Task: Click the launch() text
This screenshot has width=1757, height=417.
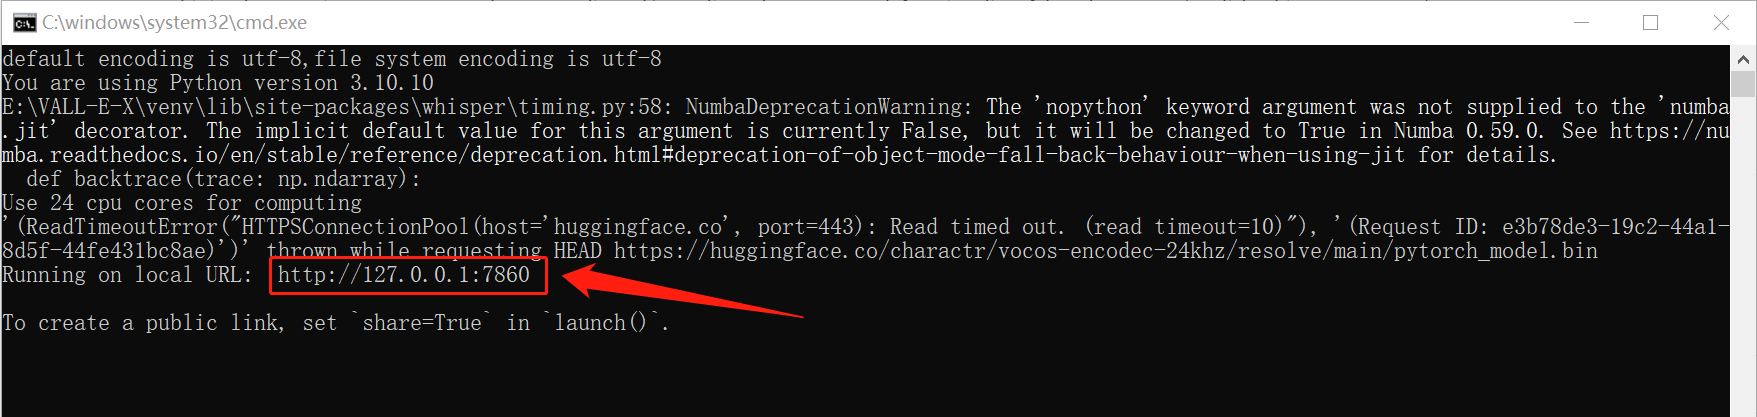Action: click(604, 323)
